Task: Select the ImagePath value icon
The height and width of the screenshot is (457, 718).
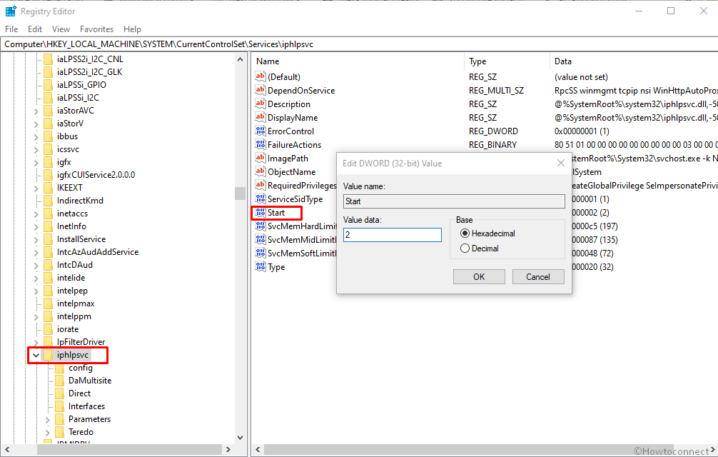Action: tap(260, 158)
